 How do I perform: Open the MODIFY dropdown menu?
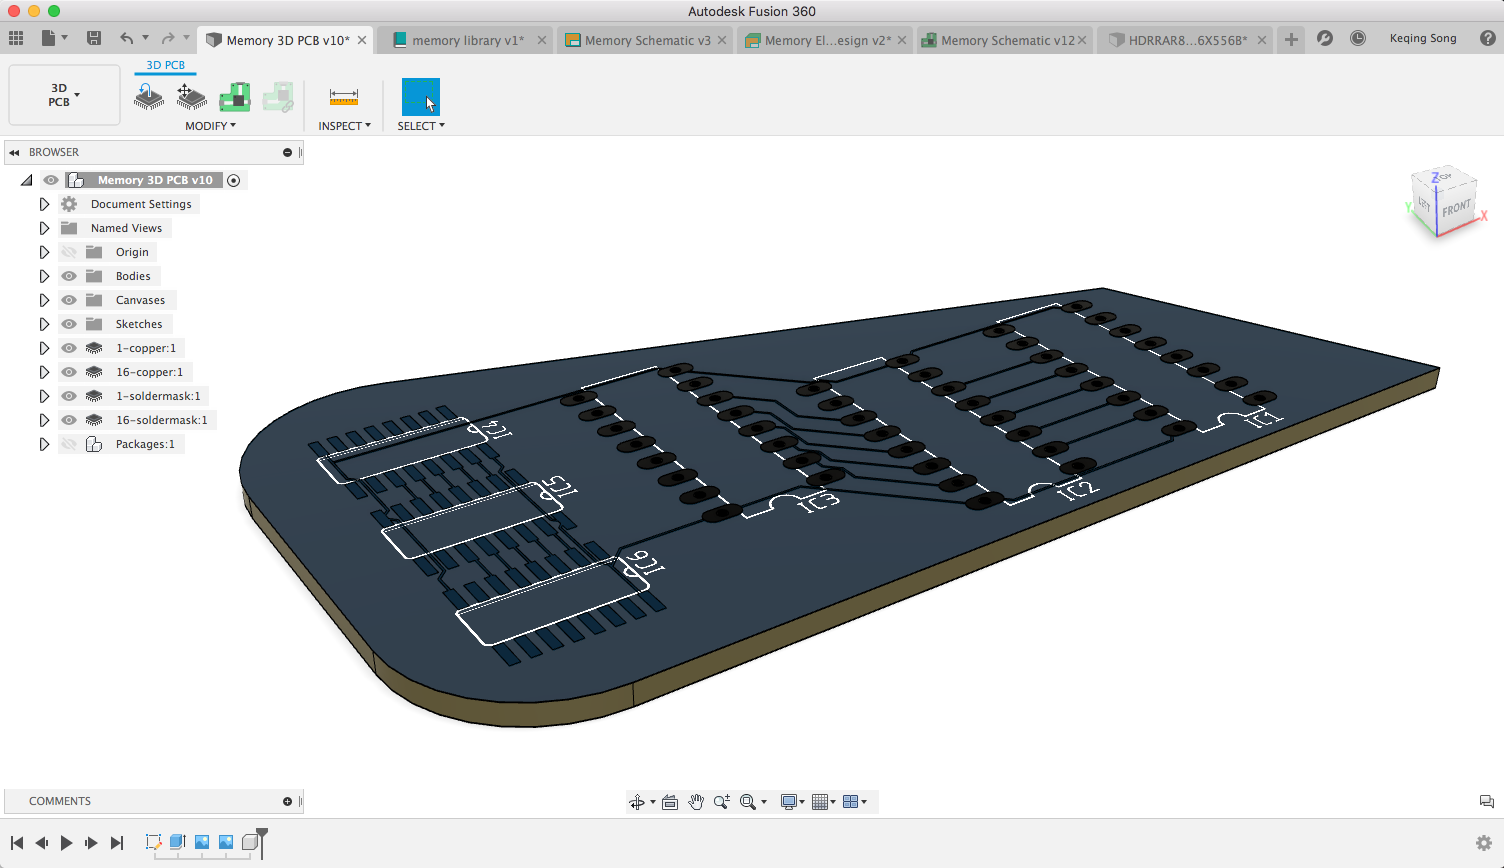(210, 126)
